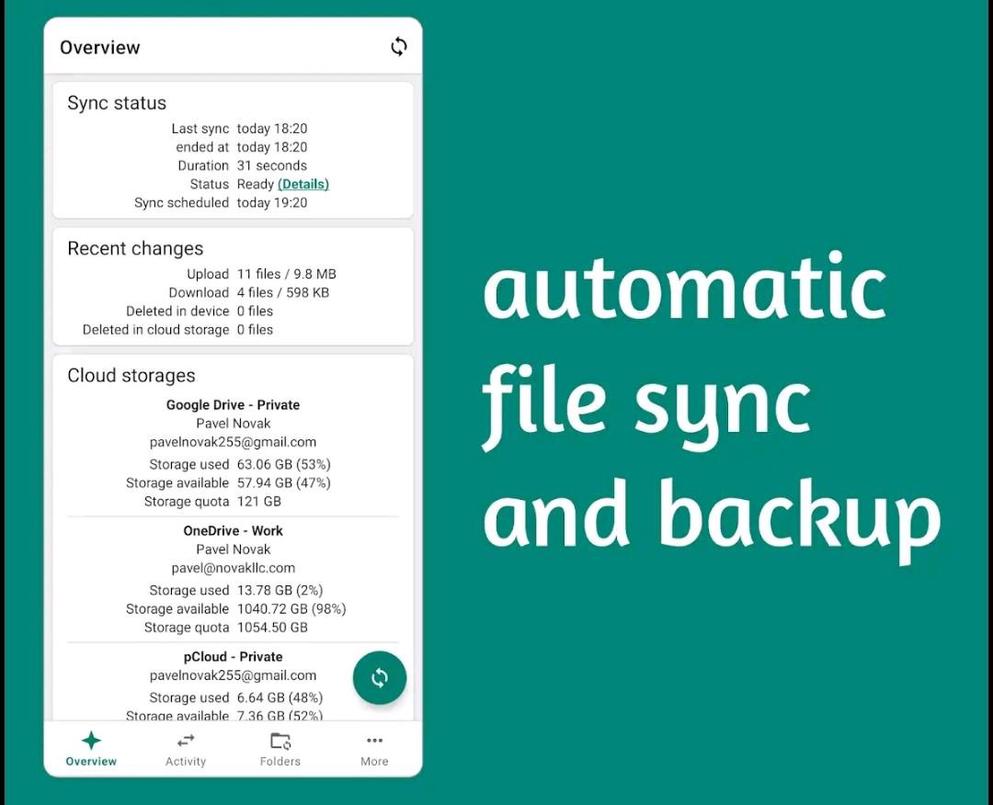Open the More three-dots icon
The image size is (993, 805).
pyautogui.click(x=374, y=741)
